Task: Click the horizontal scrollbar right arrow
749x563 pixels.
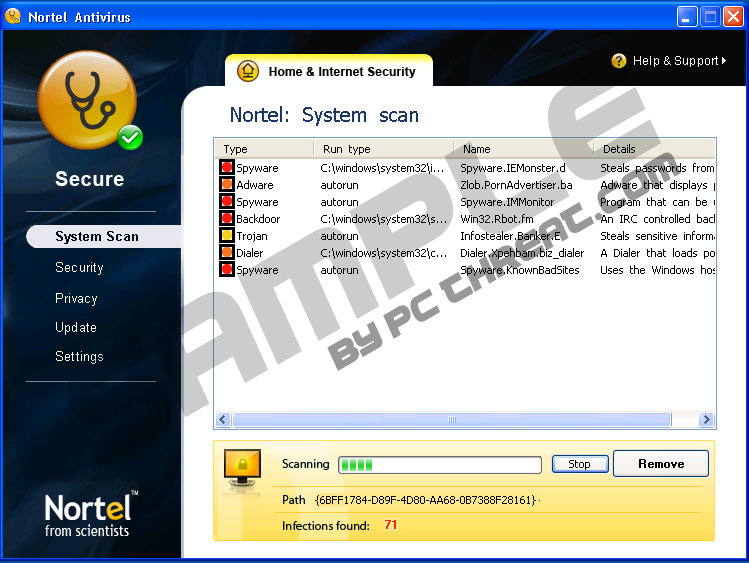Action: click(x=707, y=420)
